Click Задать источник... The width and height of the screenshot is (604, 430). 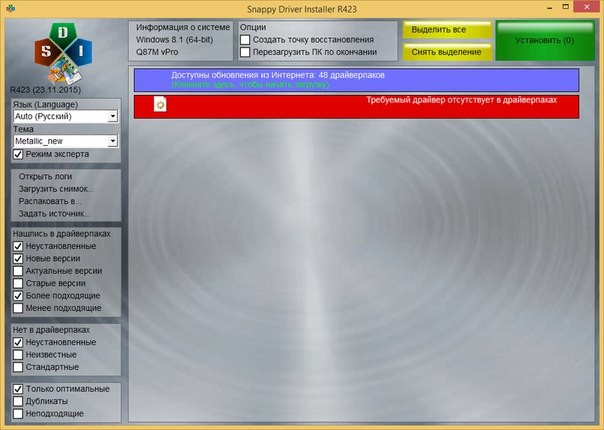click(x=55, y=213)
